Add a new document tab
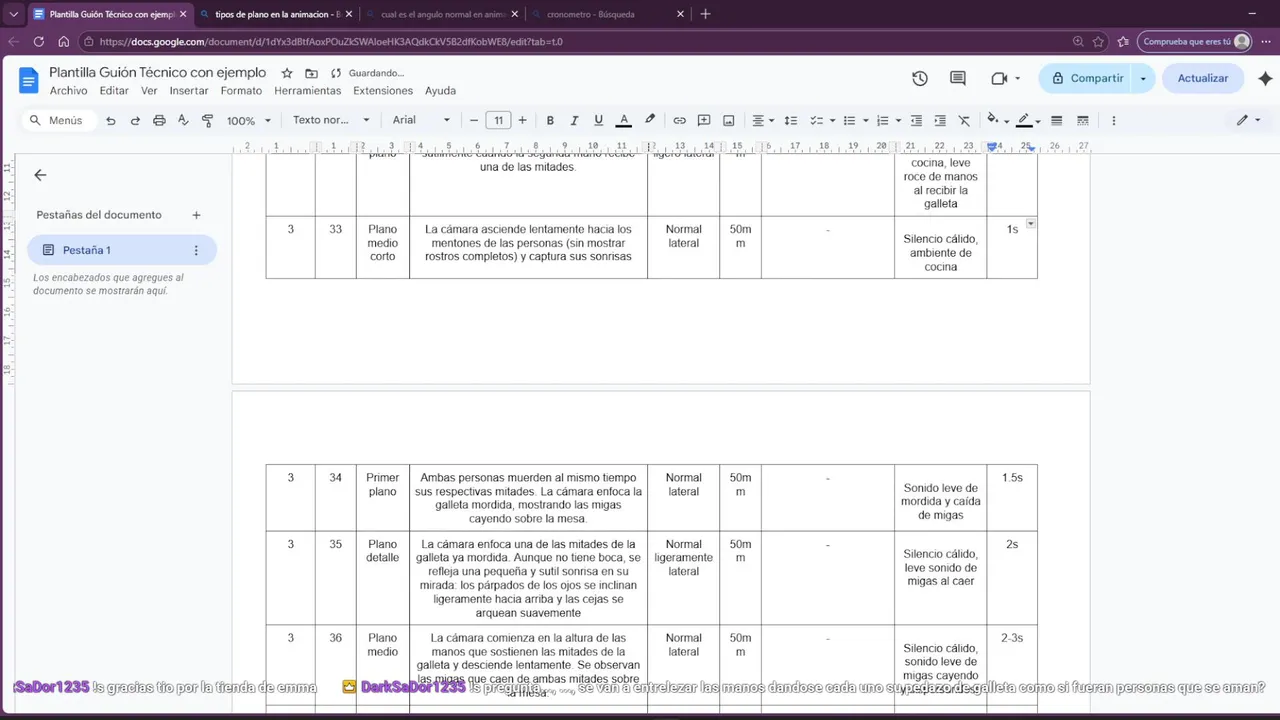Viewport: 1280px width, 720px height. [196, 215]
